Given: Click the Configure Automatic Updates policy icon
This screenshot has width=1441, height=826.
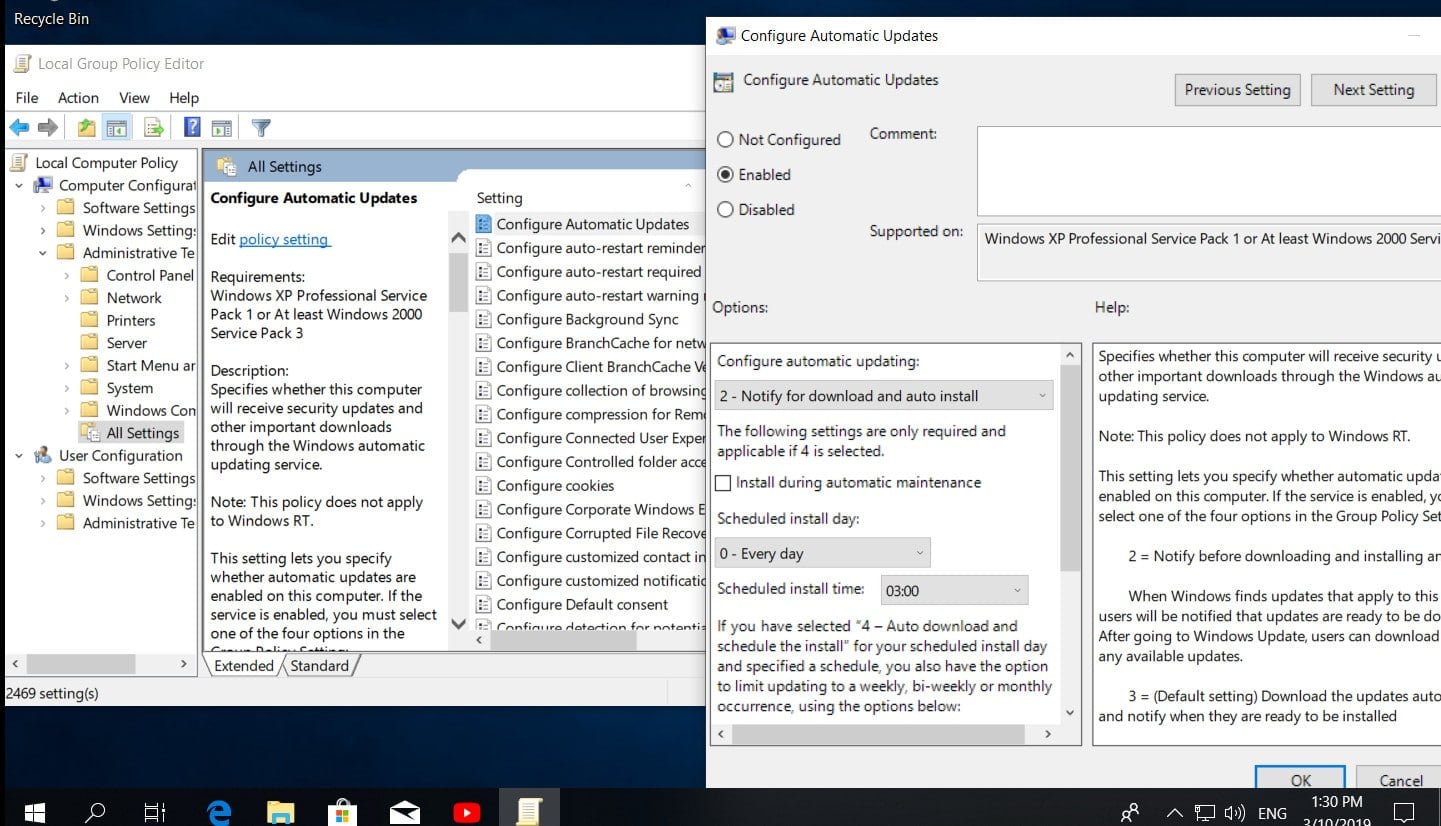Looking at the screenshot, I should [484, 224].
